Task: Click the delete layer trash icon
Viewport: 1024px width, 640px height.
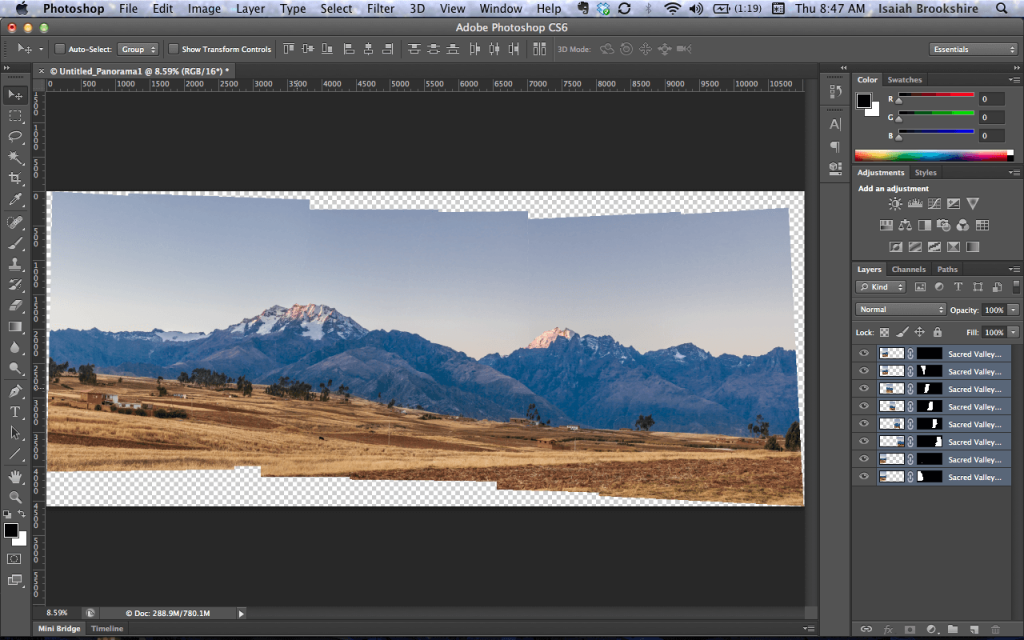Action: click(x=995, y=629)
